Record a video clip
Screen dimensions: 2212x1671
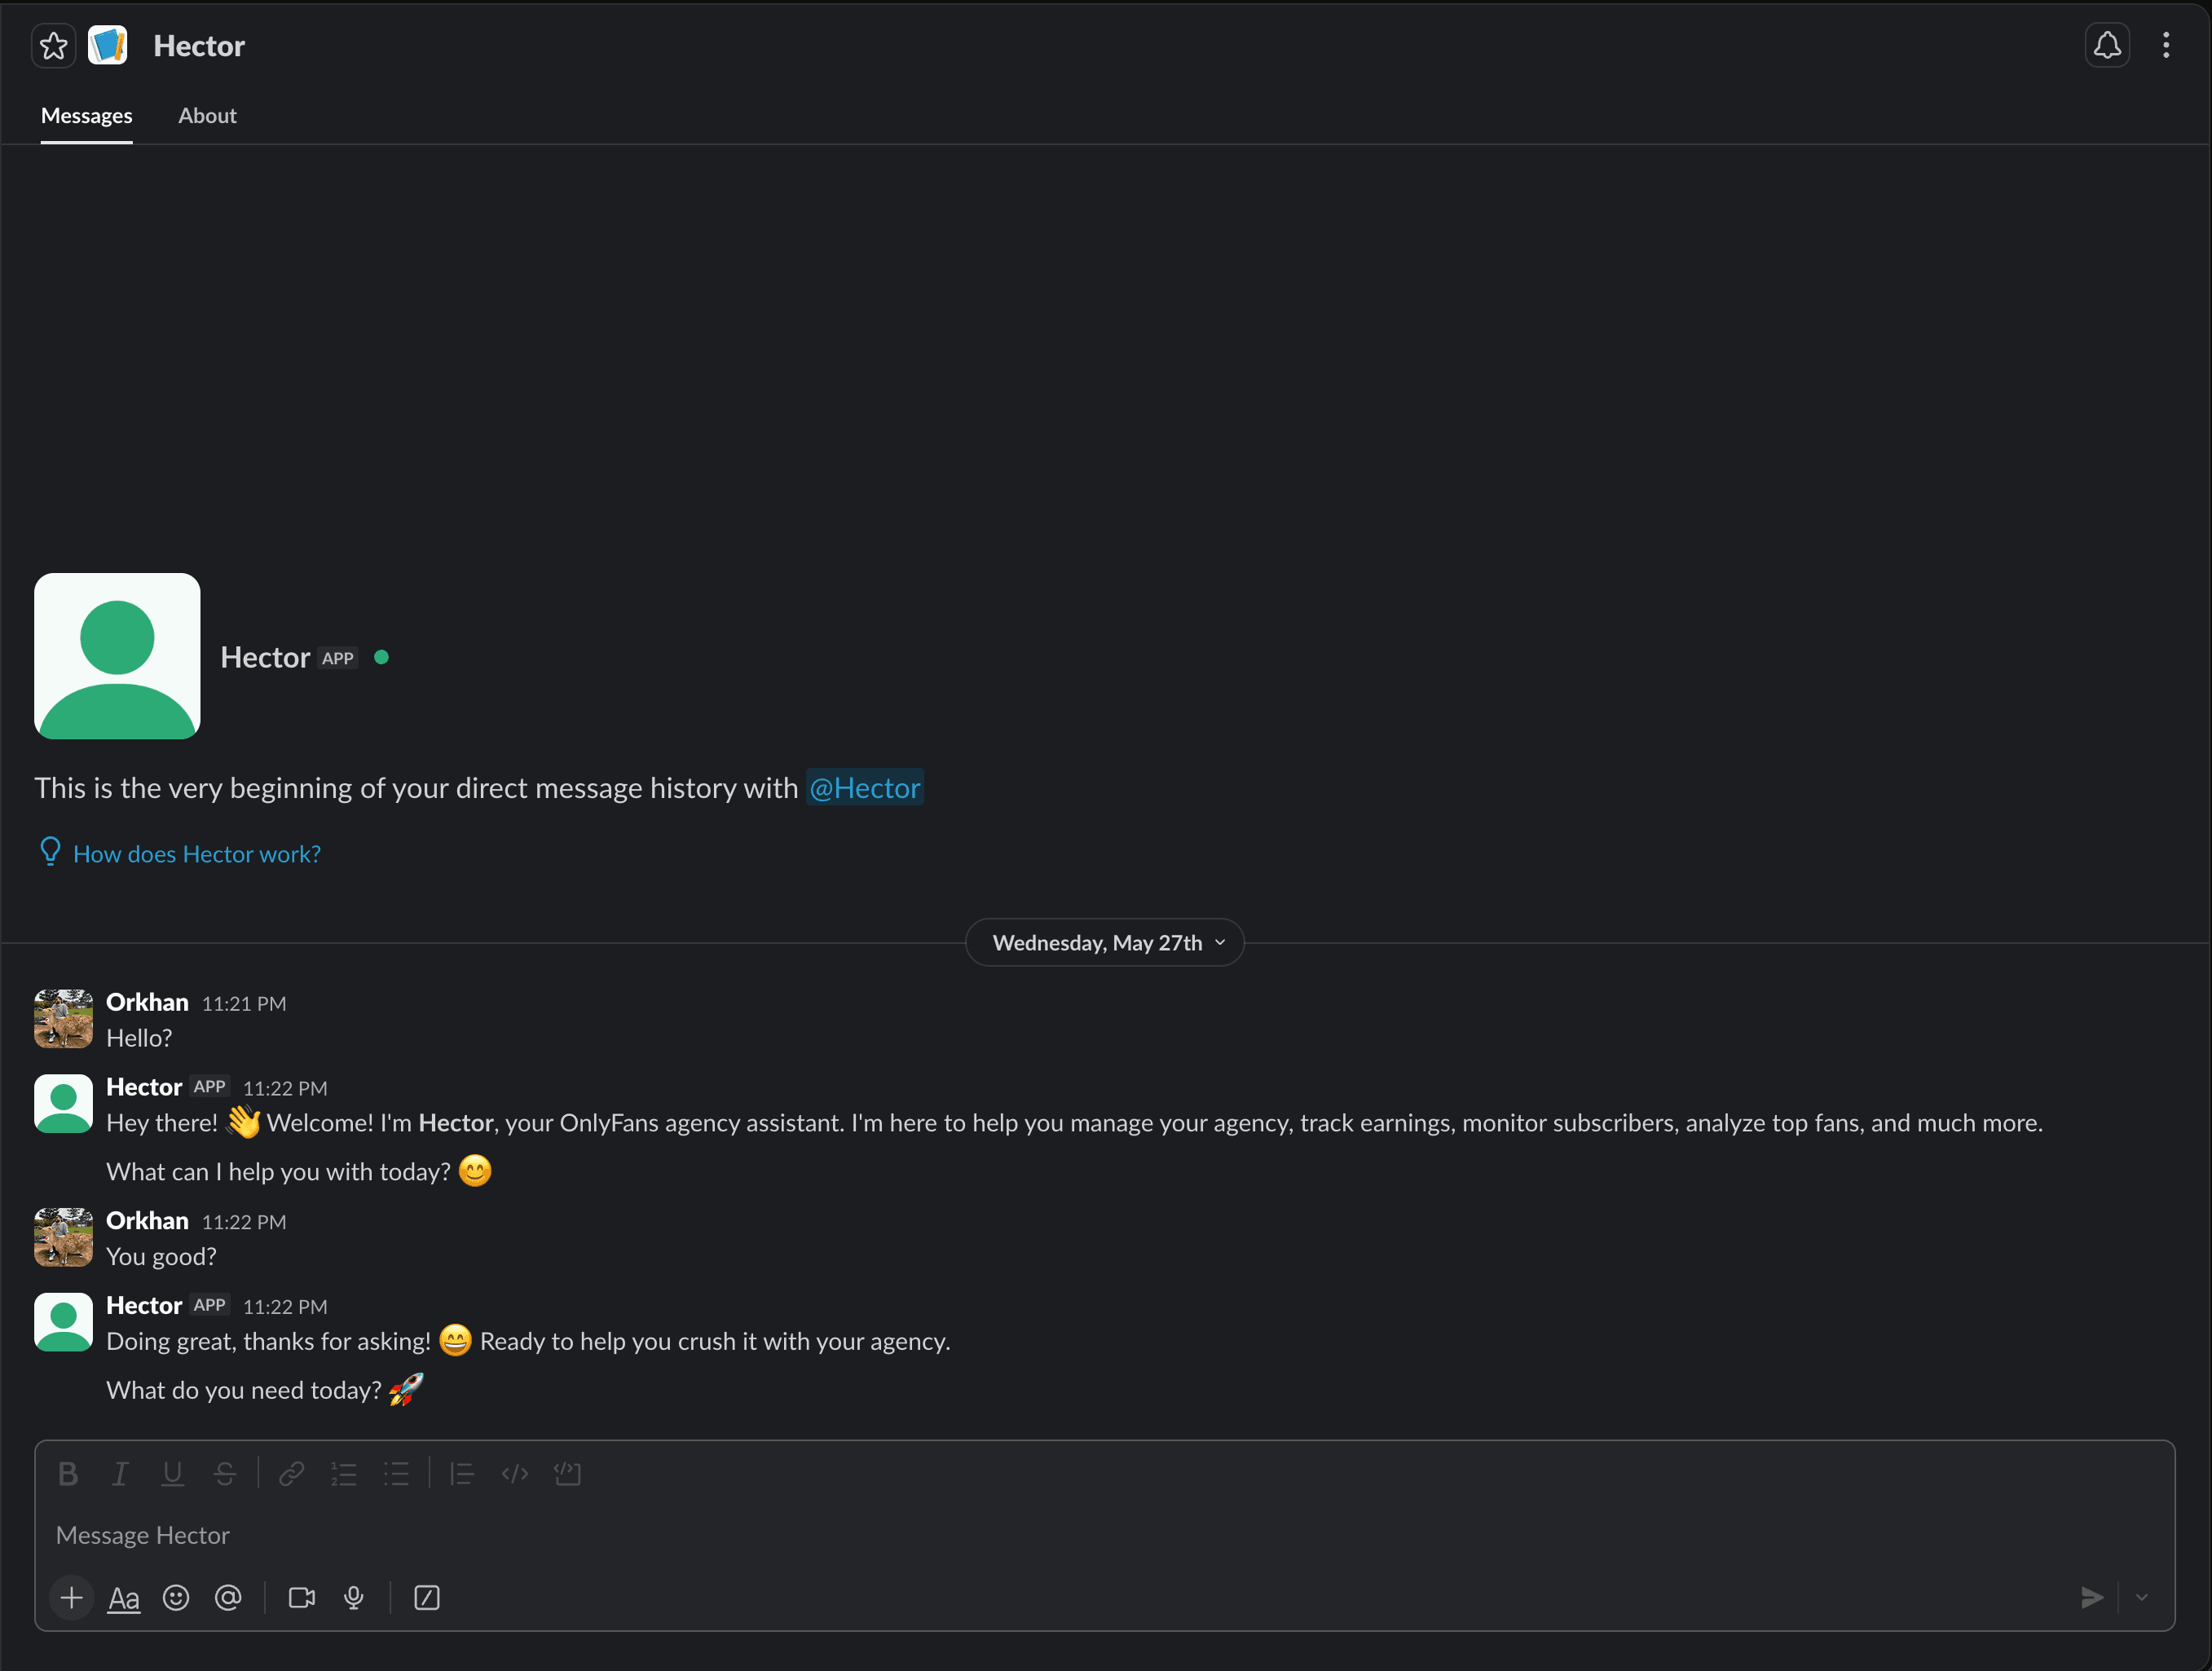pos(302,1598)
